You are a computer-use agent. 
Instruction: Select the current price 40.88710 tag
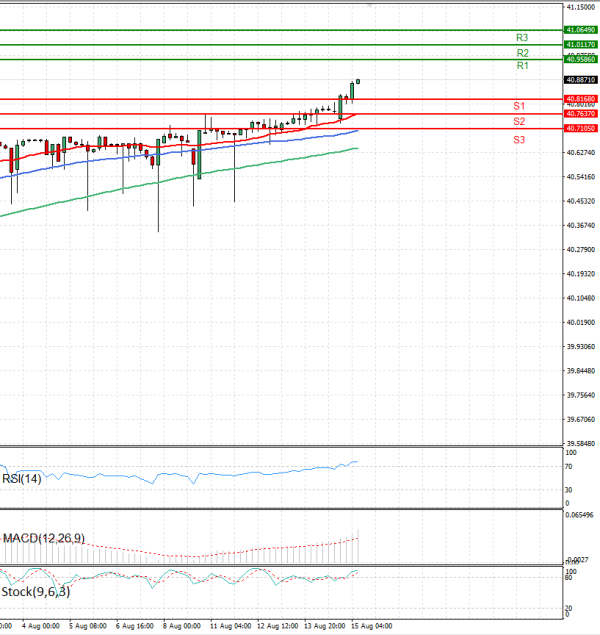581,80
